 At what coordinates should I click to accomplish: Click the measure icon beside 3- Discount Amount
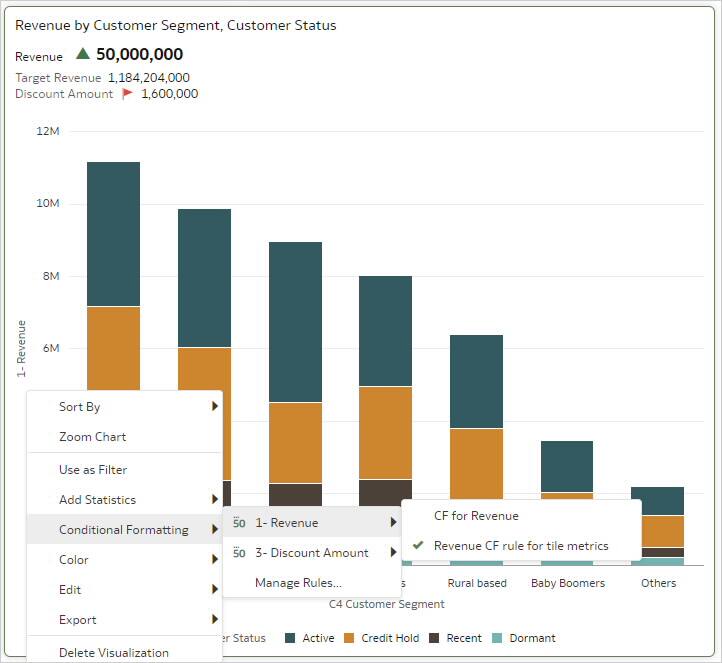point(239,553)
